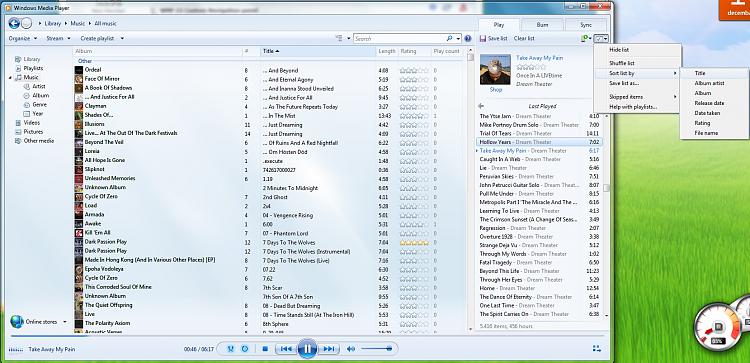Toggle shuffle playback
This screenshot has height=363, width=750.
click(231, 349)
